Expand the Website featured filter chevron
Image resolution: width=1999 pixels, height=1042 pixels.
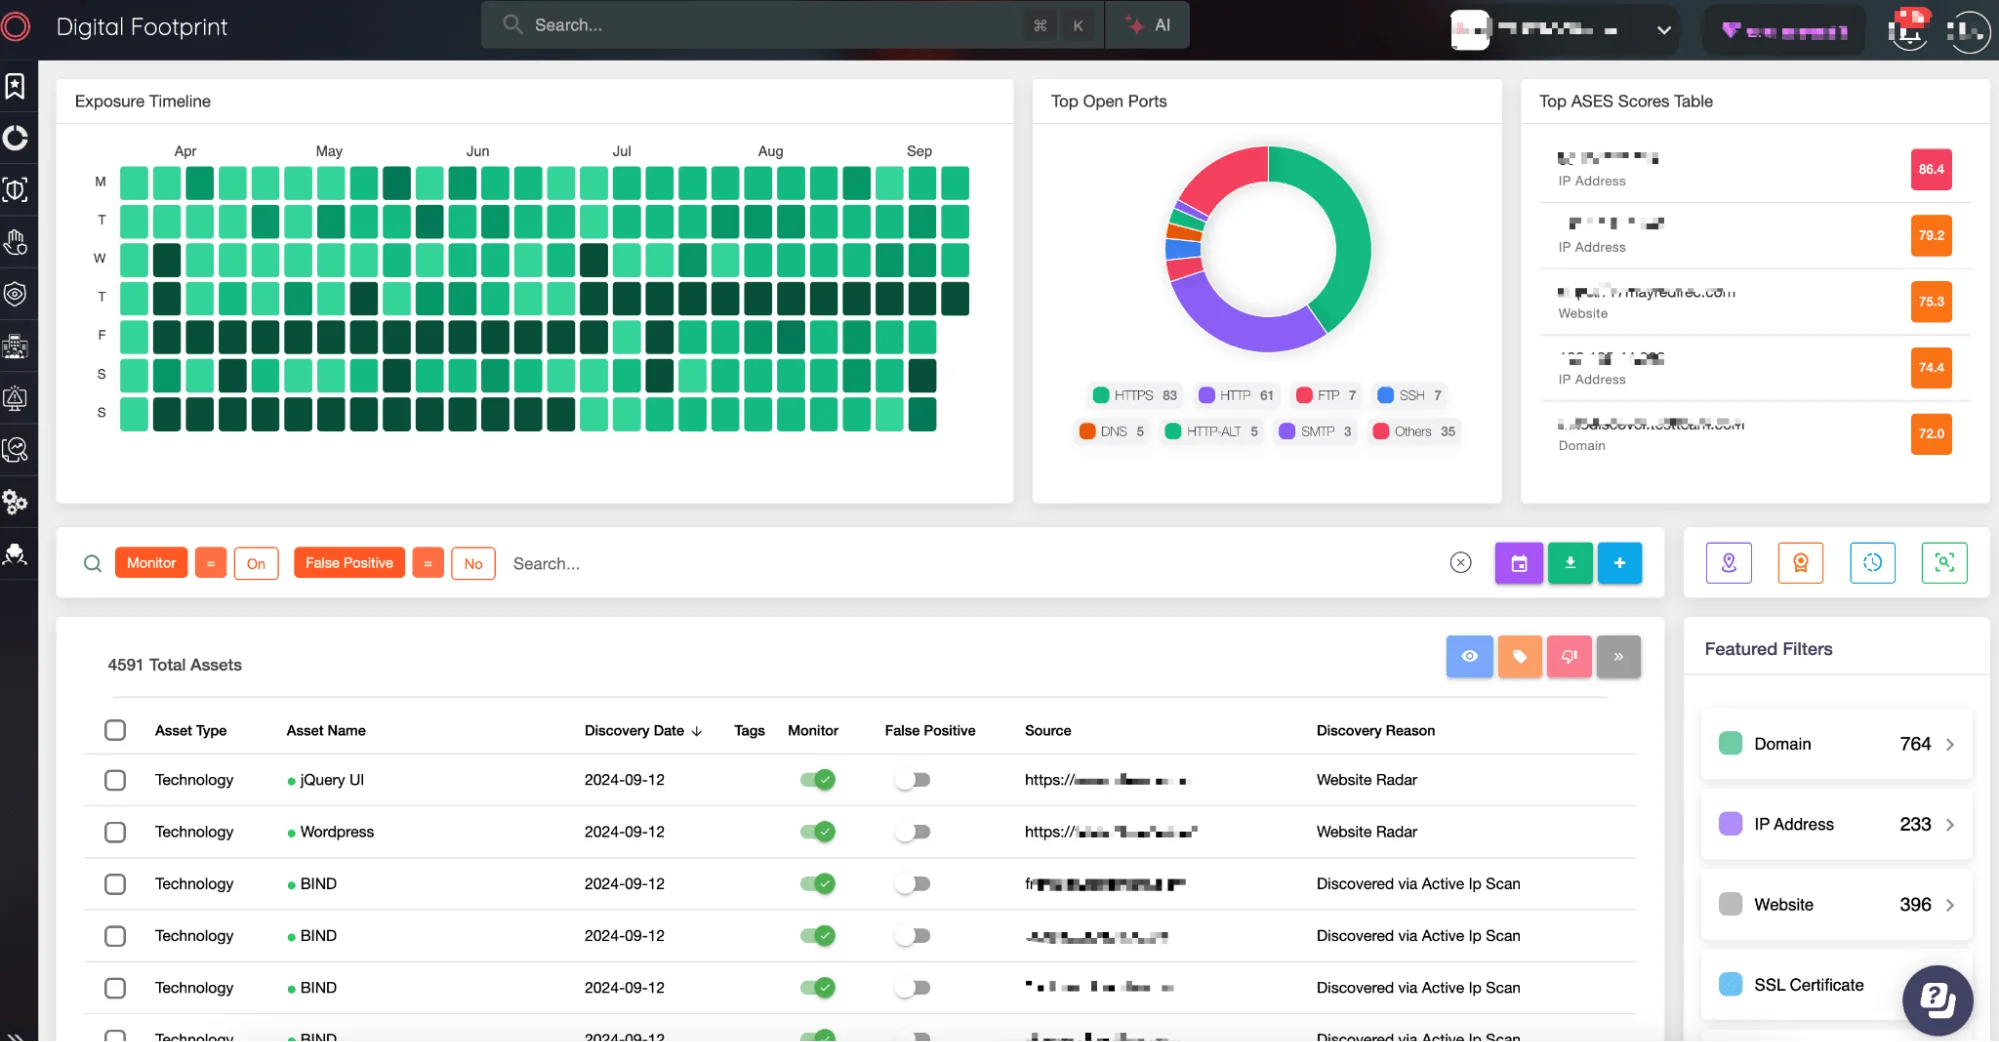click(x=1950, y=905)
